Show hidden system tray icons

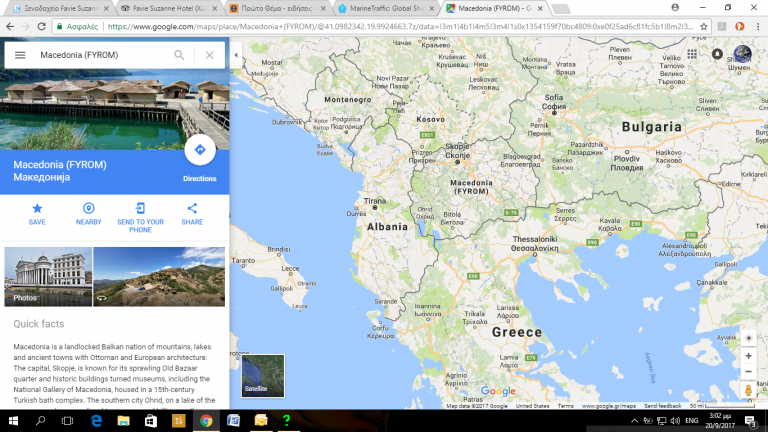635,421
